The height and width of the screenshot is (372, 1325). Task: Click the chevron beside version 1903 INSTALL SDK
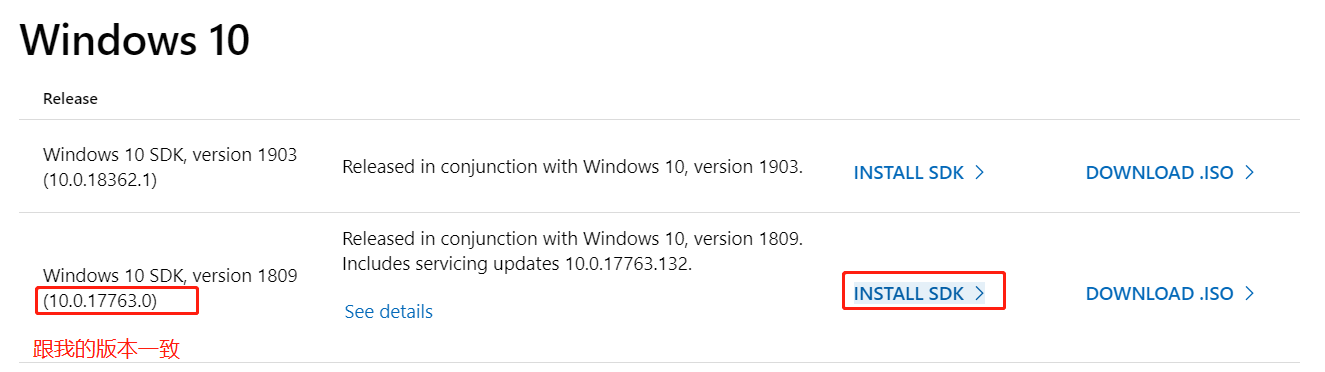[x=979, y=173]
